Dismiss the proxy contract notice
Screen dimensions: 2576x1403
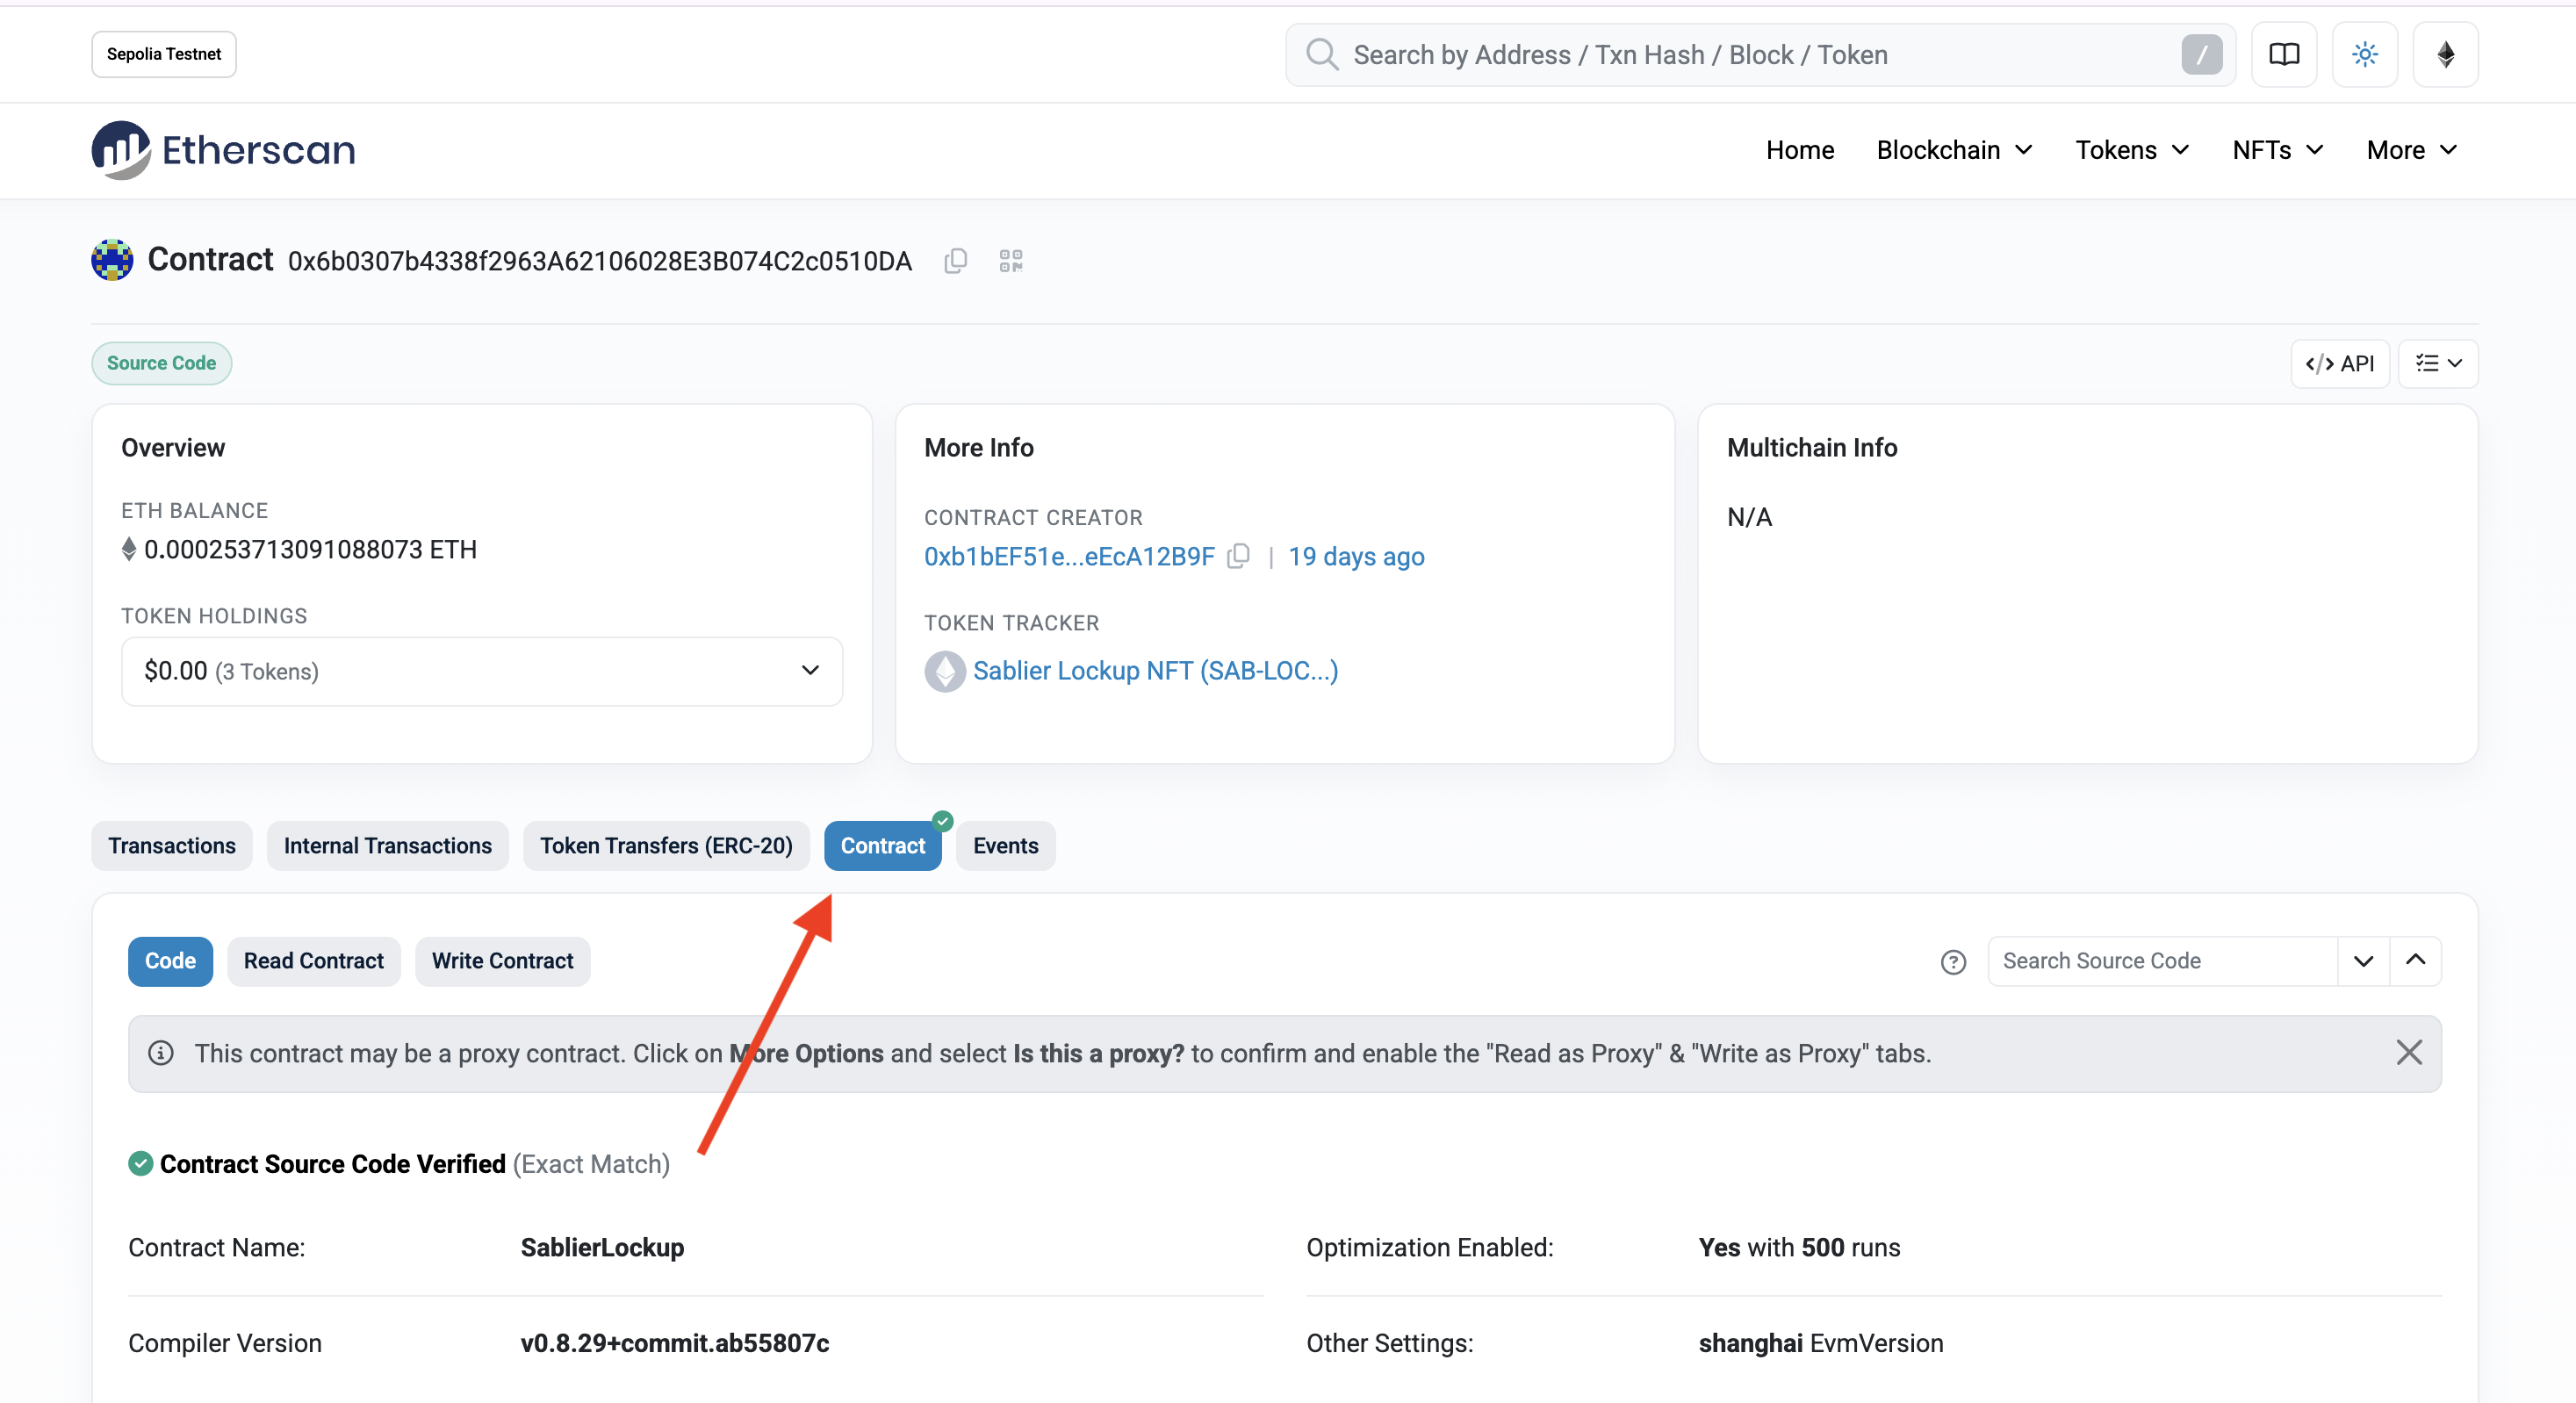[x=2410, y=1053]
